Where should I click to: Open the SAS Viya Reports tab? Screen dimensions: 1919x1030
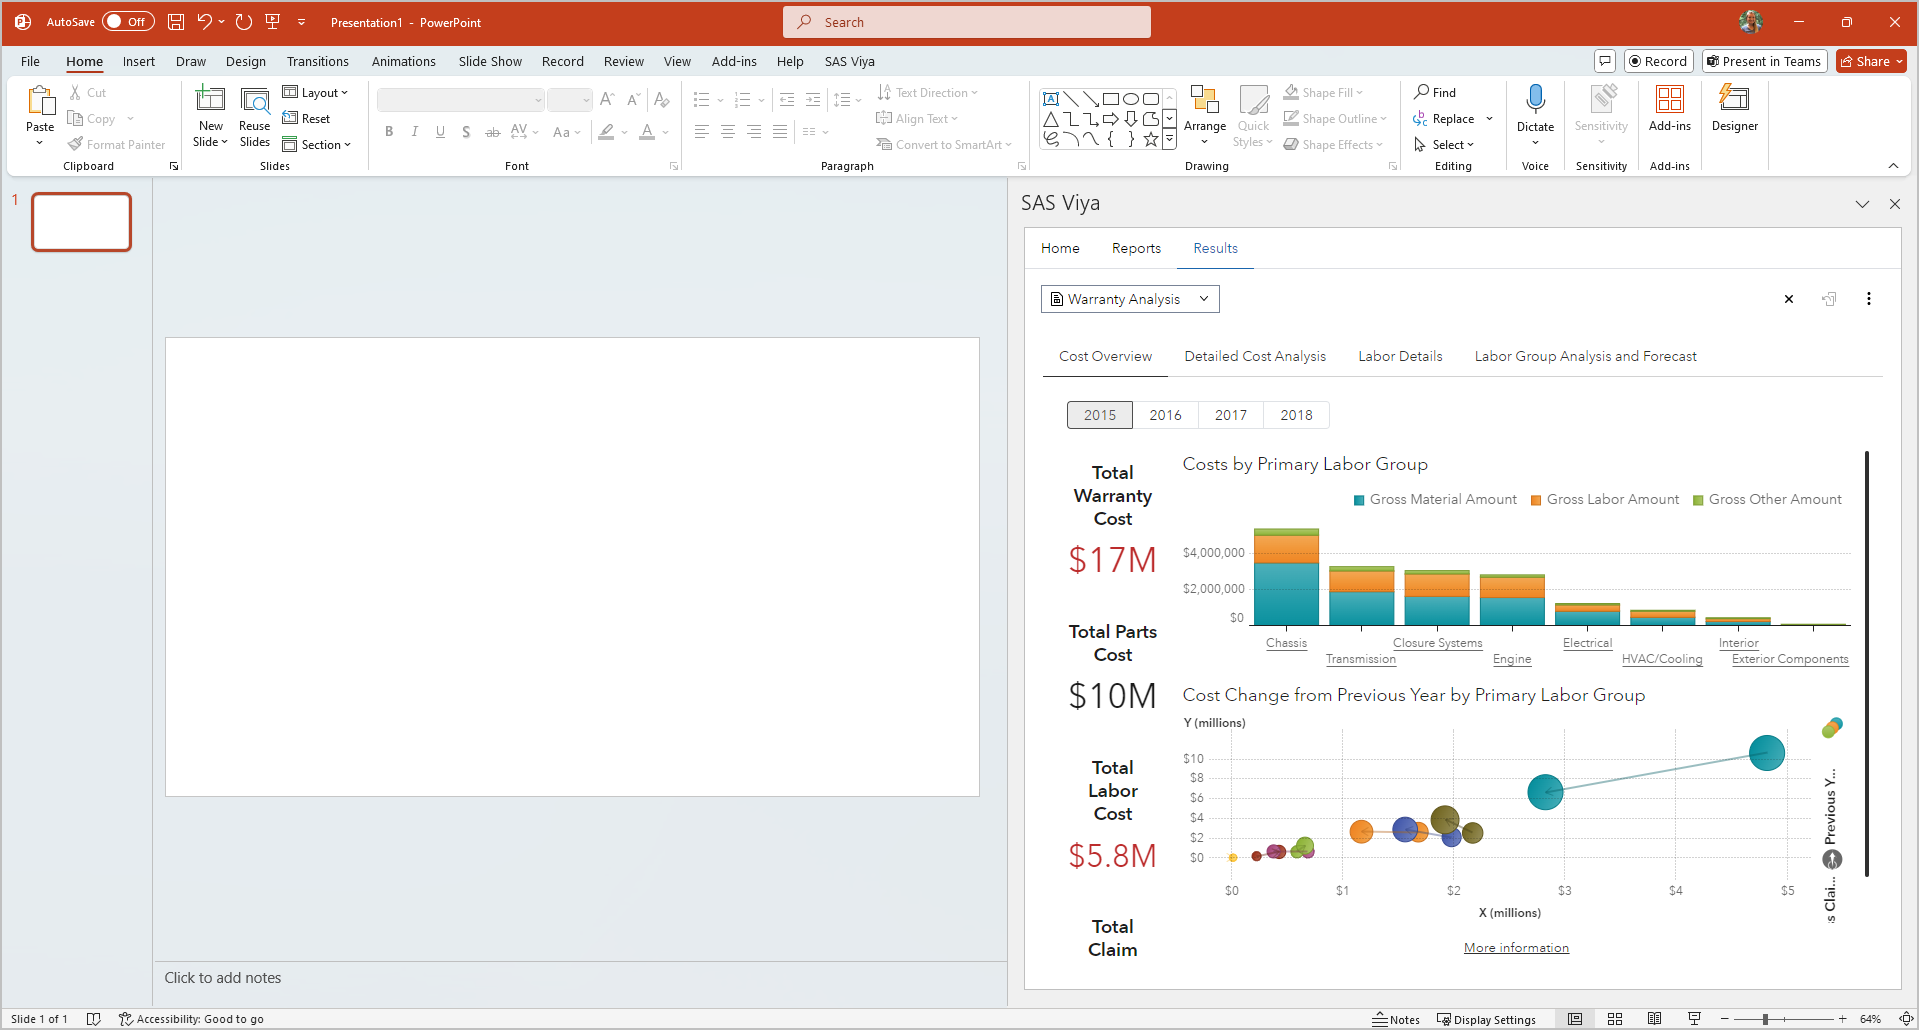coord(1135,248)
